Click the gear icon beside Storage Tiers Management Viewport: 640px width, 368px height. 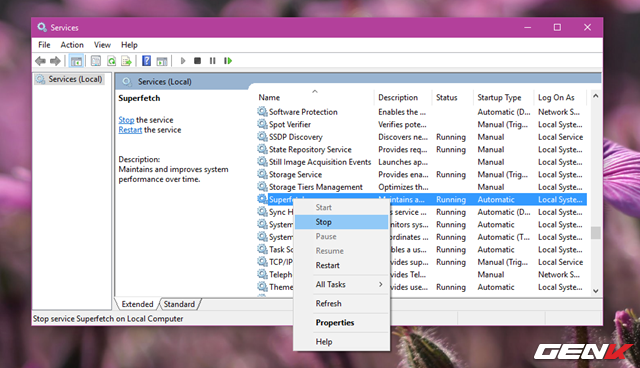(262, 187)
